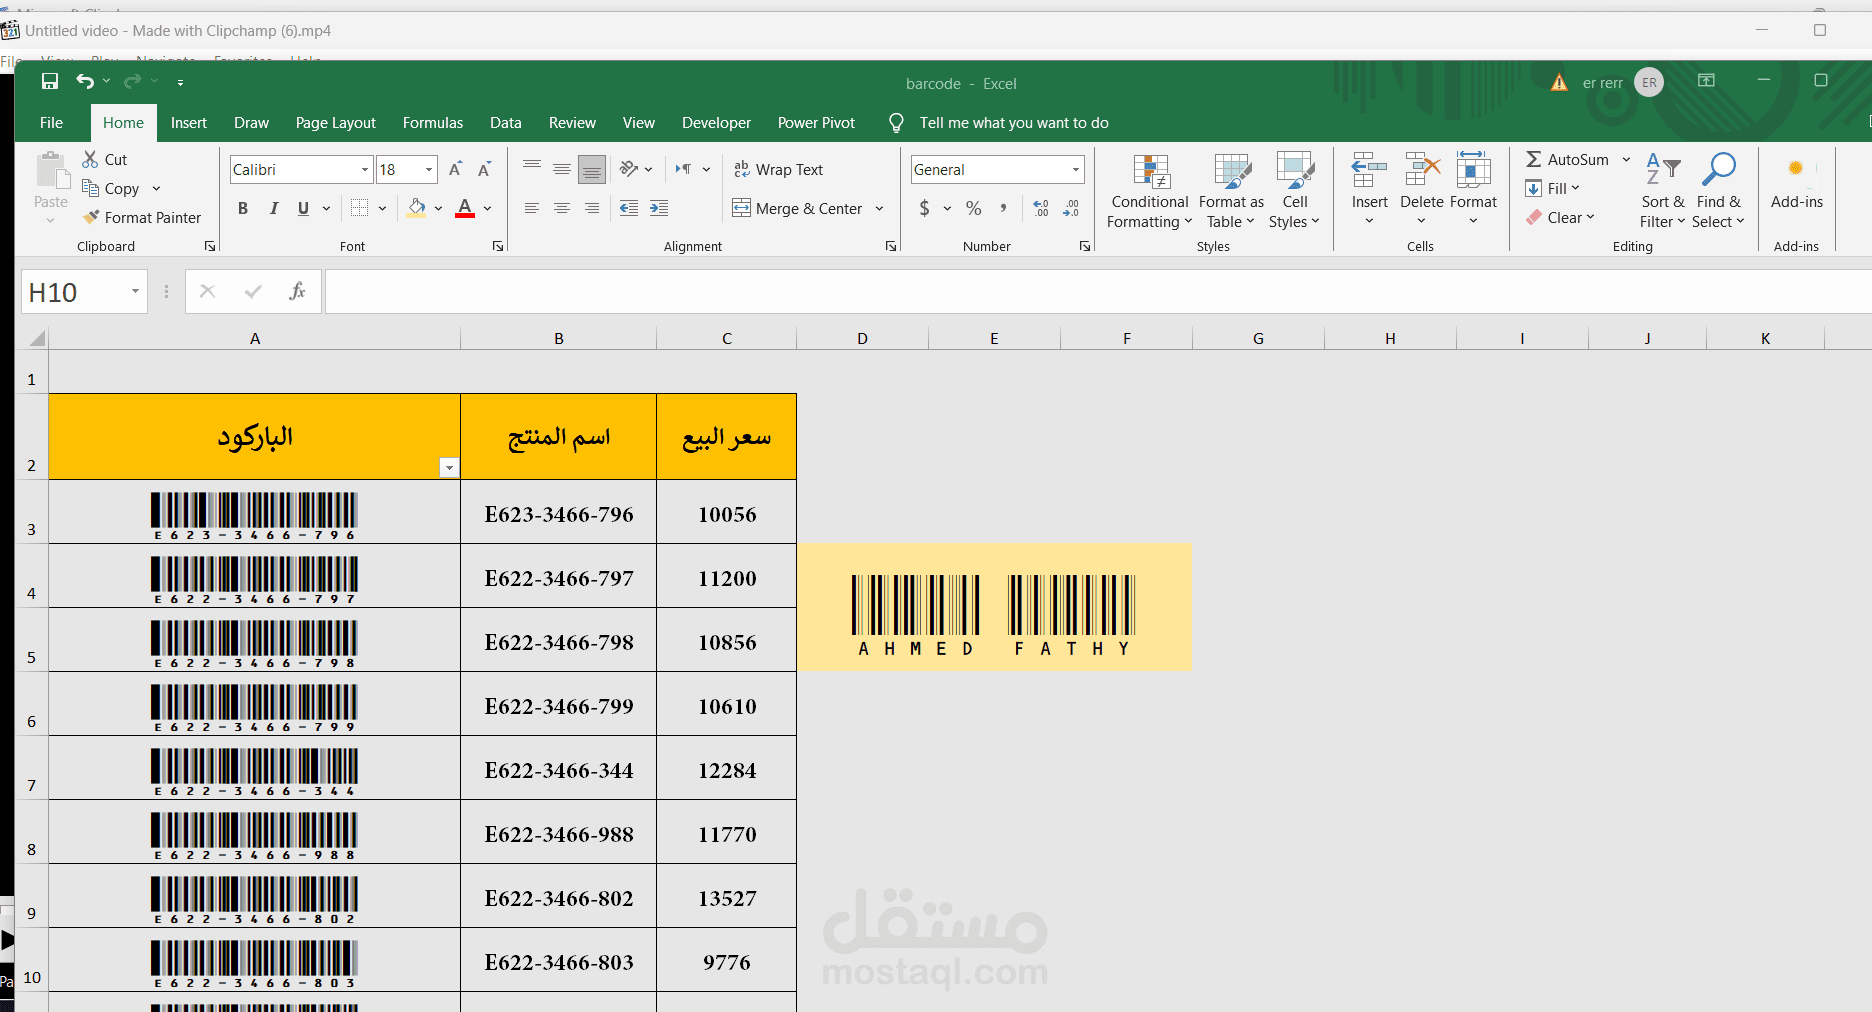The height and width of the screenshot is (1012, 1872).
Task: Expand the Number Format dropdown showing General
Action: point(1077,169)
